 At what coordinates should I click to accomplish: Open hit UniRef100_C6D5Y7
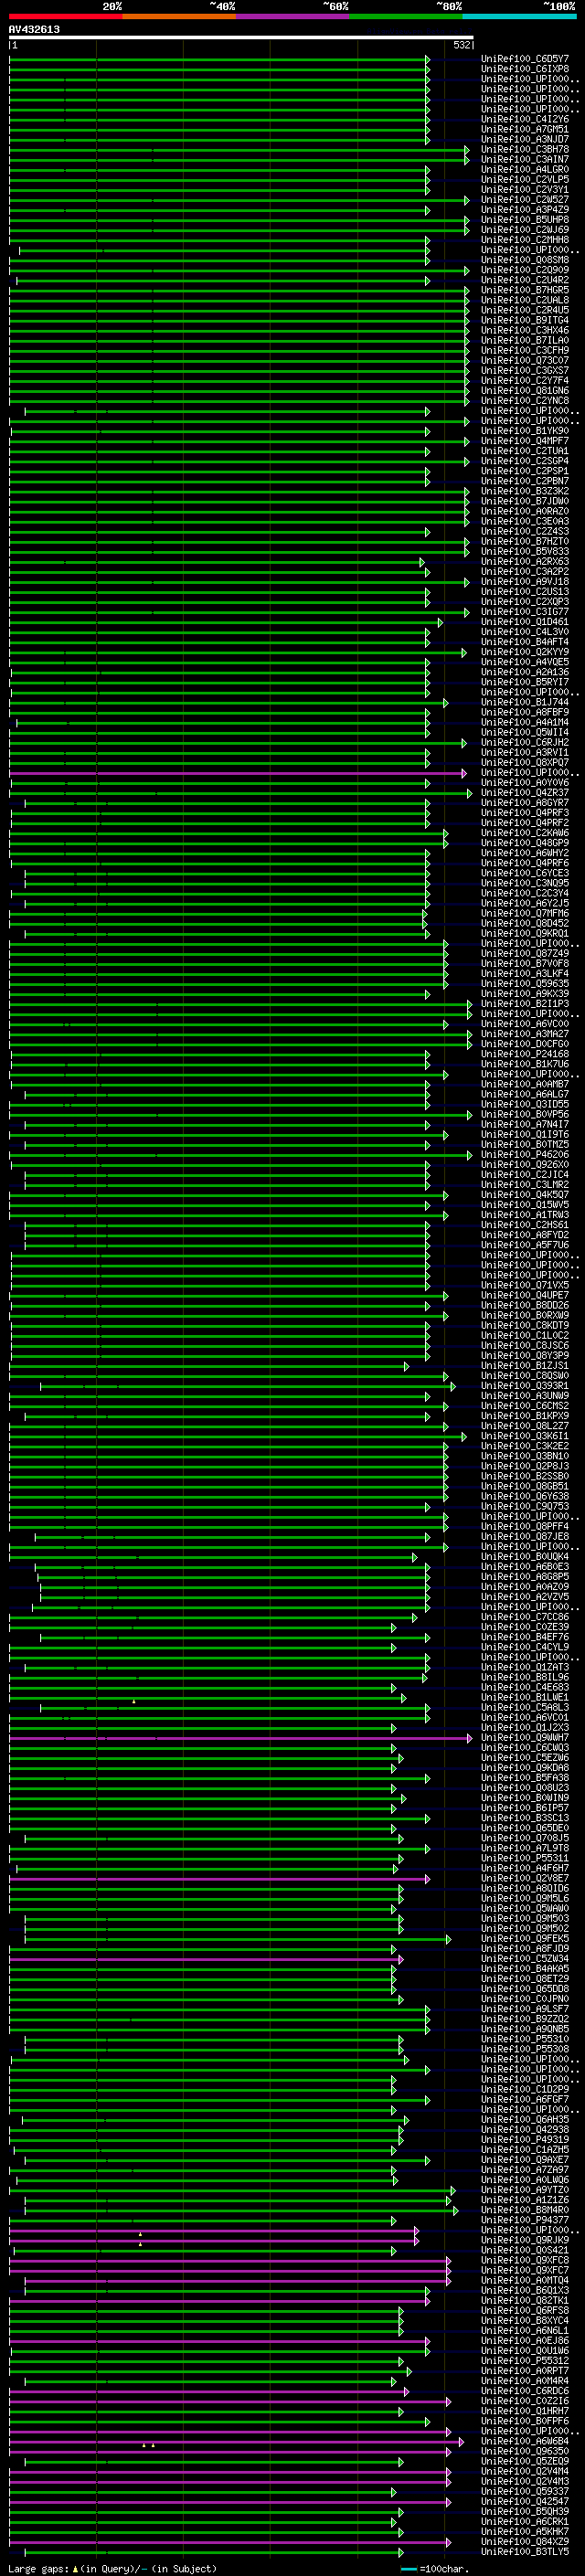click(x=525, y=59)
